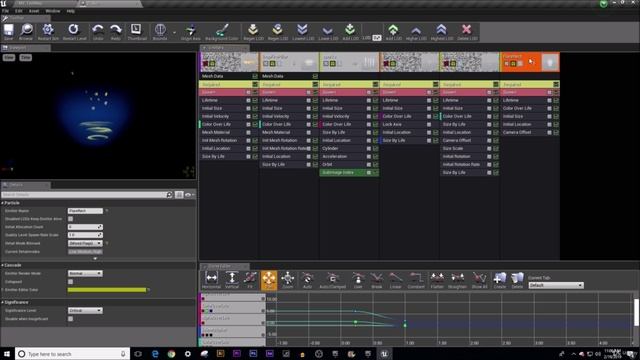Screen dimensions: 640x360
Task: Click the Emitter Name text field
Action: (x=85, y=211)
